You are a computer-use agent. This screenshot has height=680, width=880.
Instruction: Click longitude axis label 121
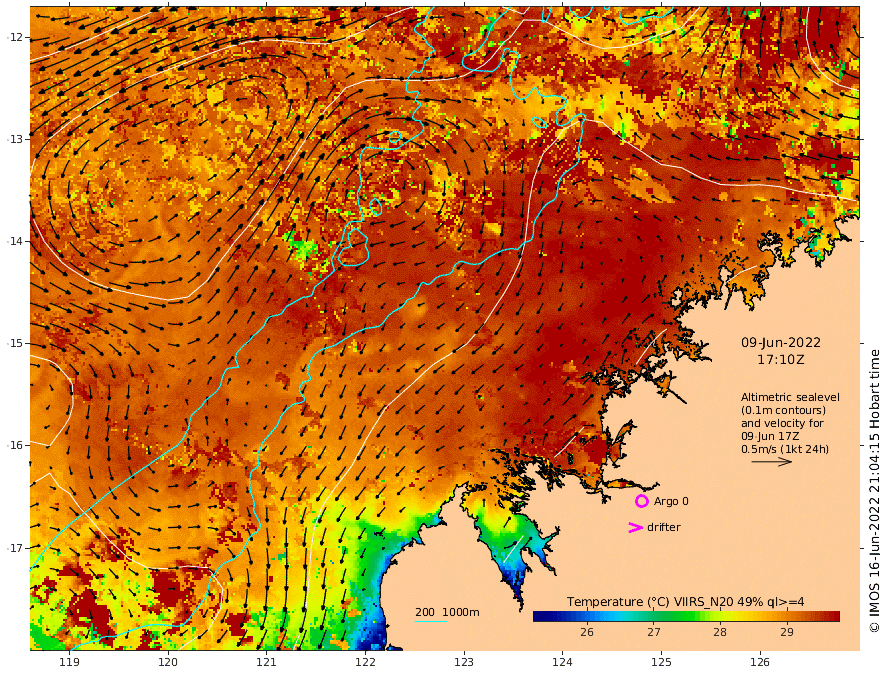coord(267,662)
